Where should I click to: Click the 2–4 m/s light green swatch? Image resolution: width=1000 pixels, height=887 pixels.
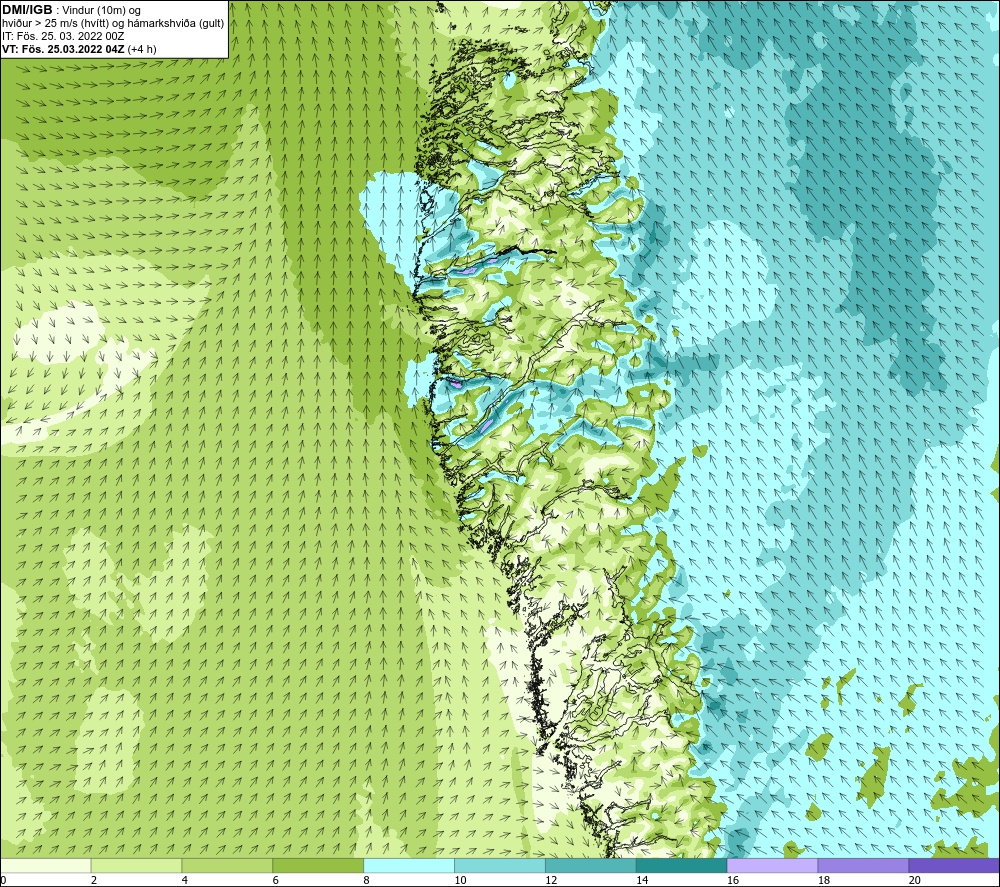(136, 866)
